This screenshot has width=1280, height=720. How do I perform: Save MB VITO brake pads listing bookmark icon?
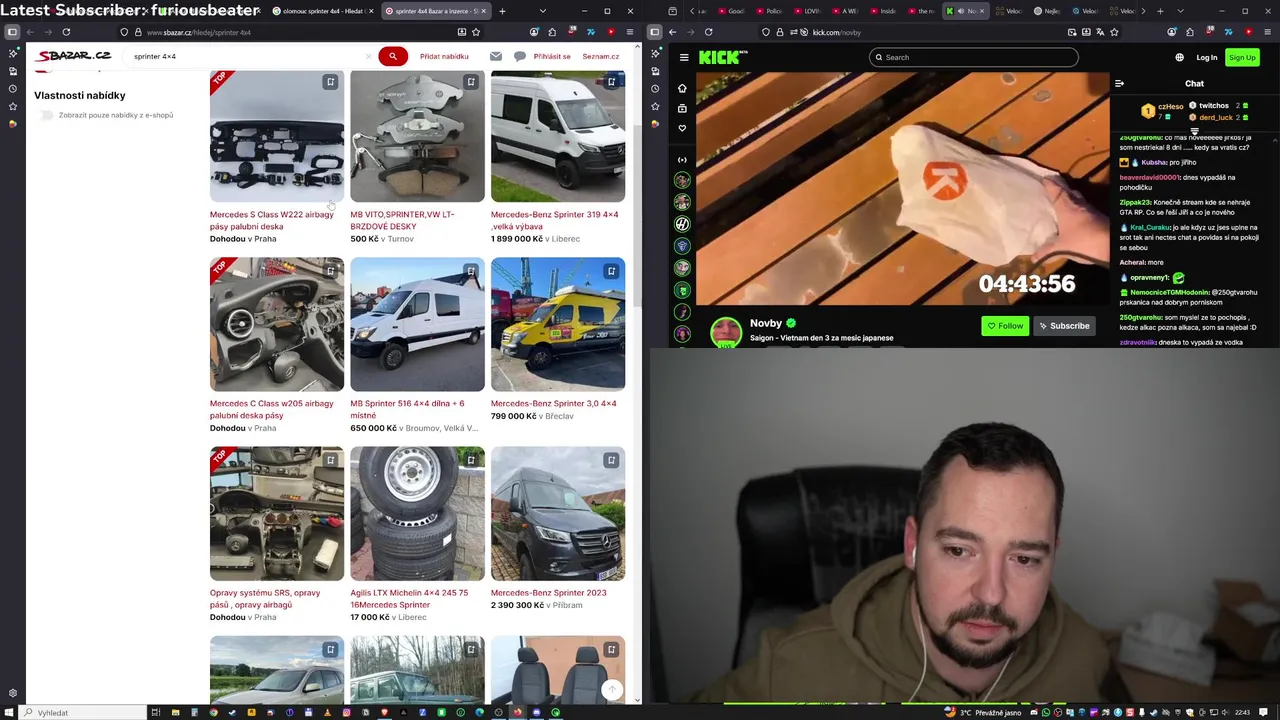[471, 82]
